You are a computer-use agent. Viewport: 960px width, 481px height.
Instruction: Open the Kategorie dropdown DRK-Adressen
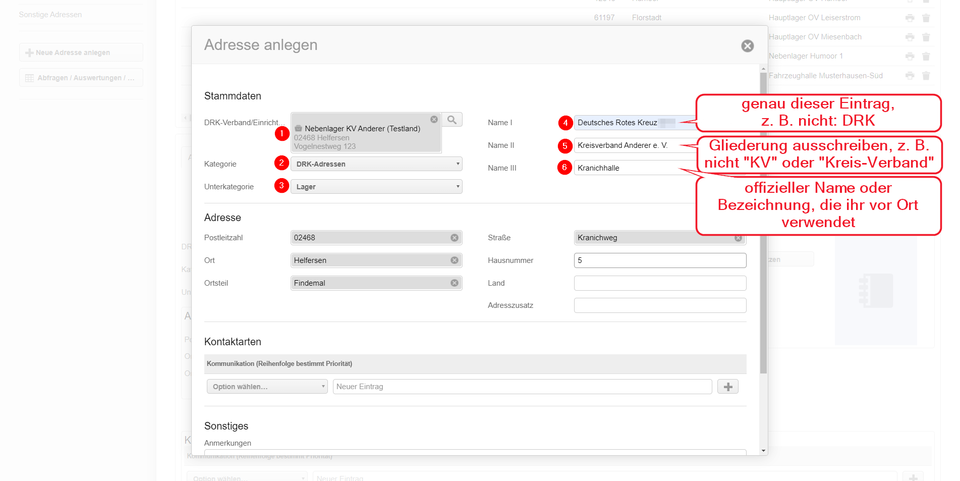click(x=377, y=164)
